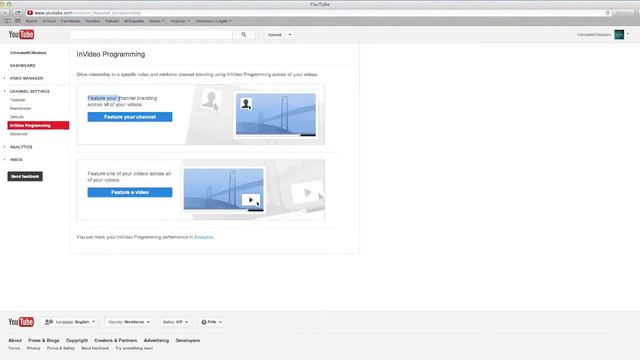Viewport: 640px width, 360px height.
Task: Click the channel branding bridge preview image
Action: (x=276, y=114)
